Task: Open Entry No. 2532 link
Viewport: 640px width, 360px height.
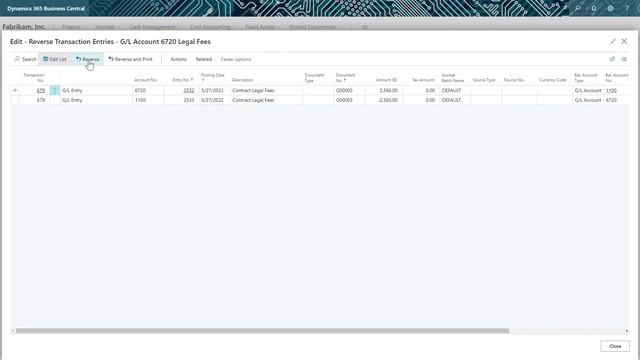Action: (x=189, y=90)
